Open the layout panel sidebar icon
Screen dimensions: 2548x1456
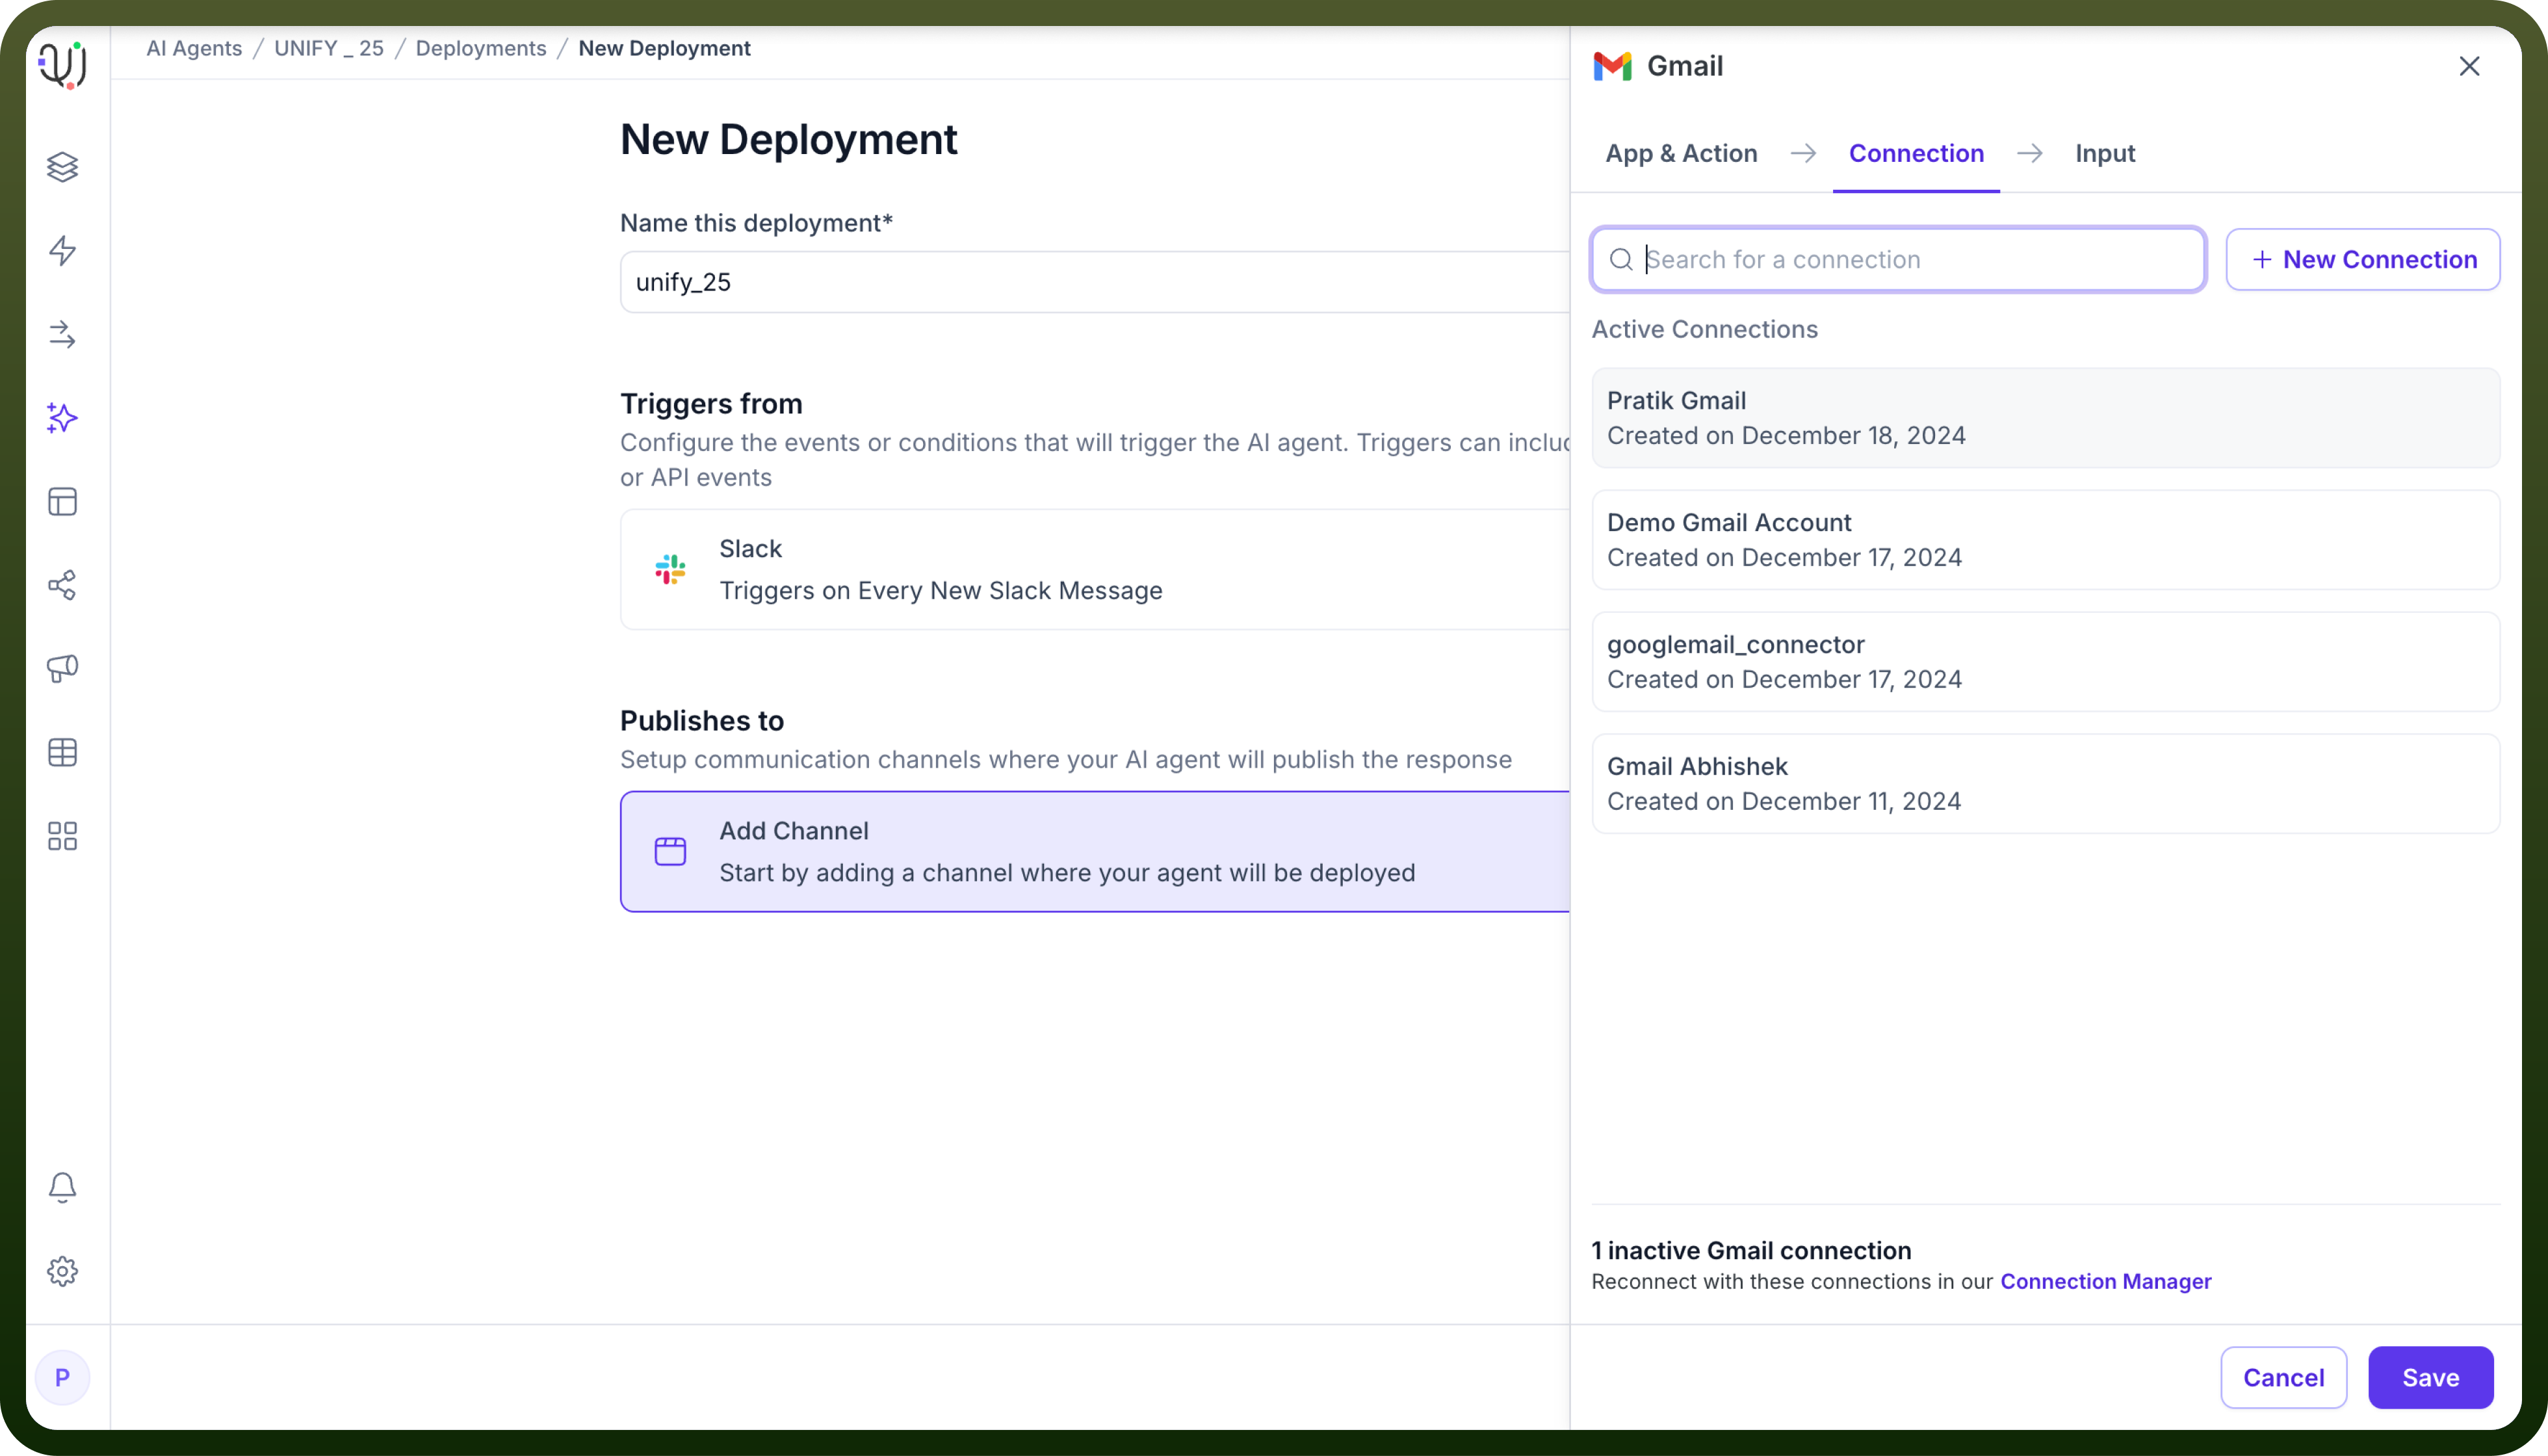(62, 501)
